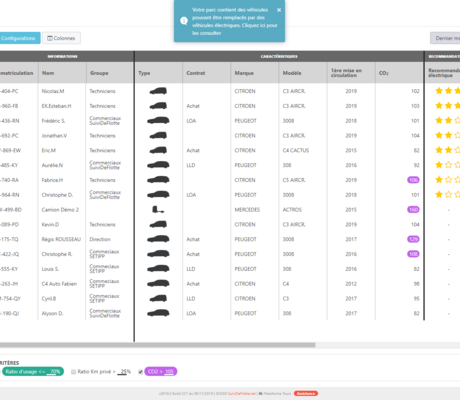Click the vehicle type icon for Christophe R.
This screenshot has width=460, height=400.
158,254
